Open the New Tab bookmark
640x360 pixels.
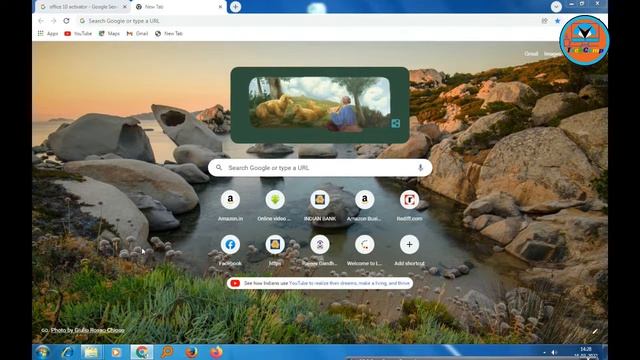click(x=169, y=33)
